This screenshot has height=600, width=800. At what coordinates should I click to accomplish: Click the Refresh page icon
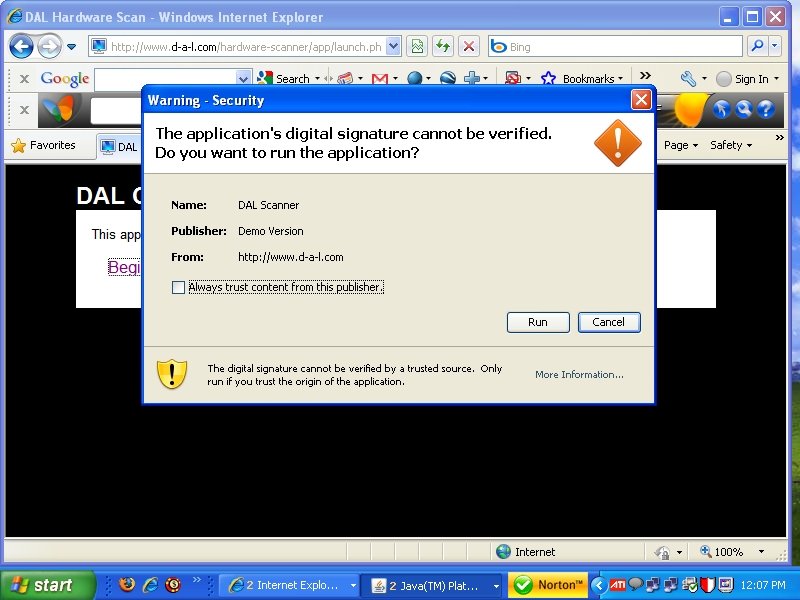[443, 47]
